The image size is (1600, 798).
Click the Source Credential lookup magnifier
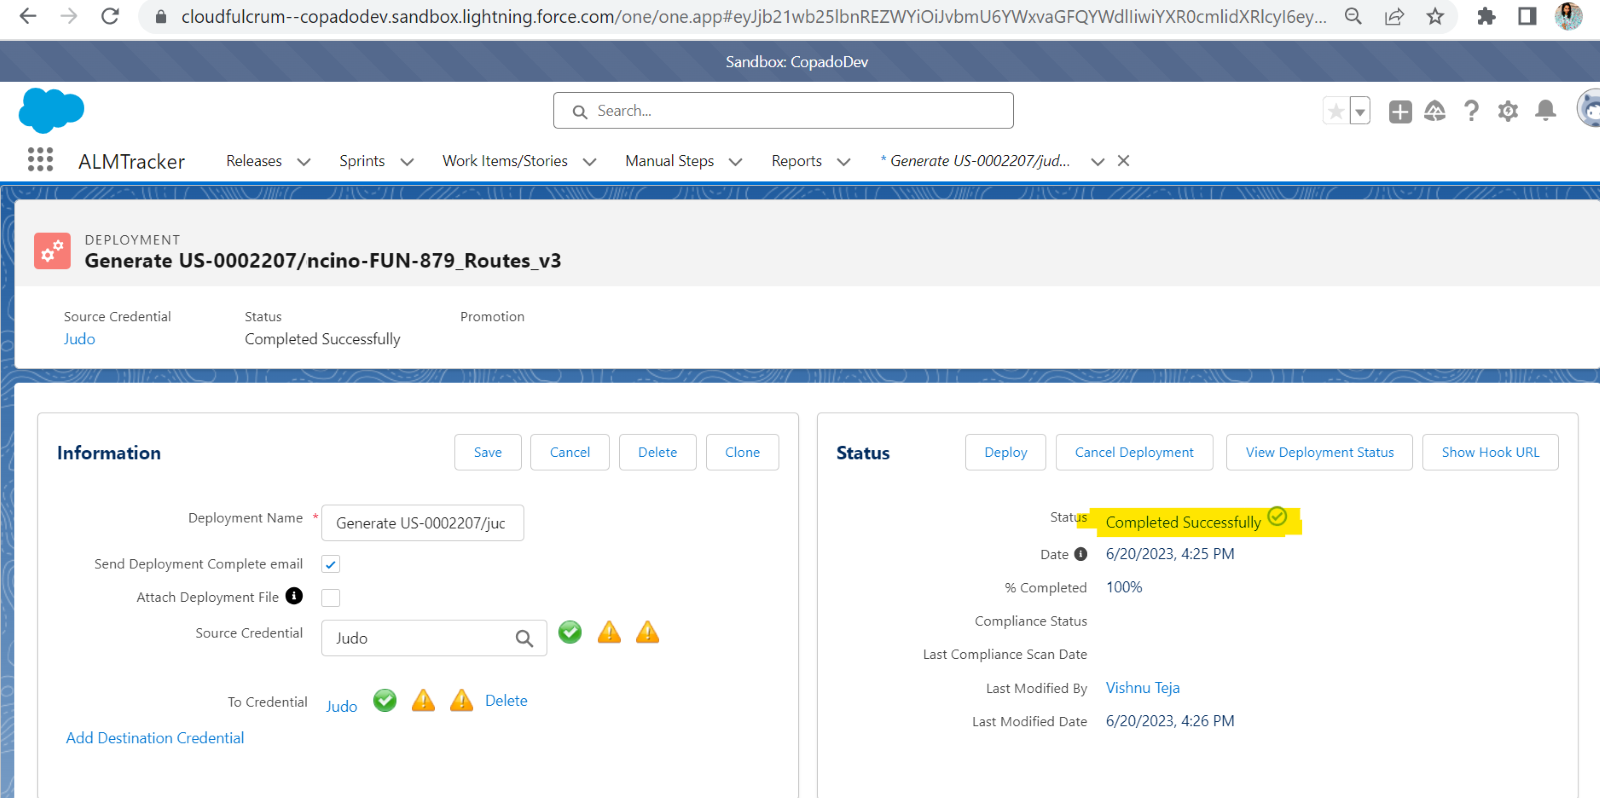[x=524, y=638]
